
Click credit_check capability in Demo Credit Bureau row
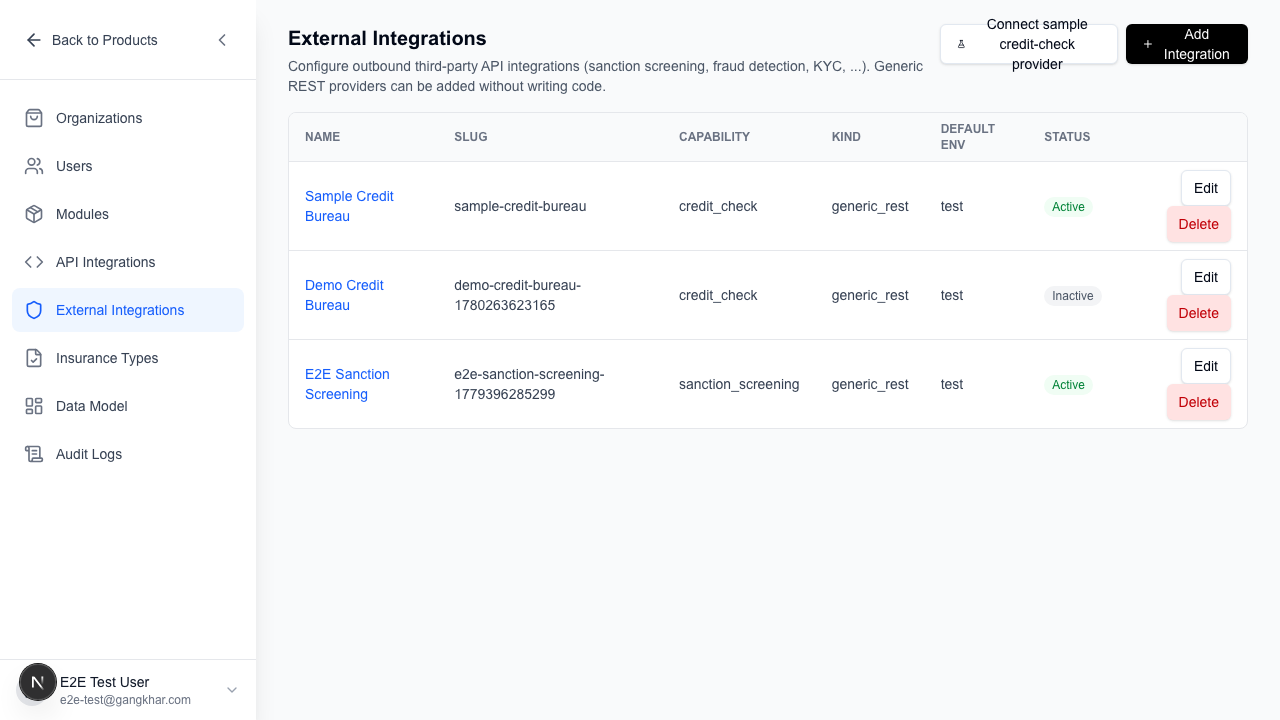coord(718,295)
